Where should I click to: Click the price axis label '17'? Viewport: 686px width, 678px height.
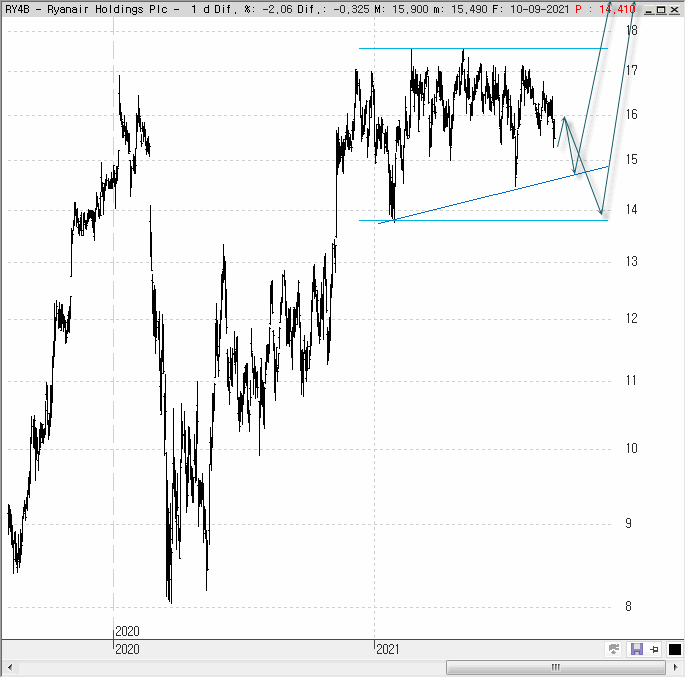631,70
